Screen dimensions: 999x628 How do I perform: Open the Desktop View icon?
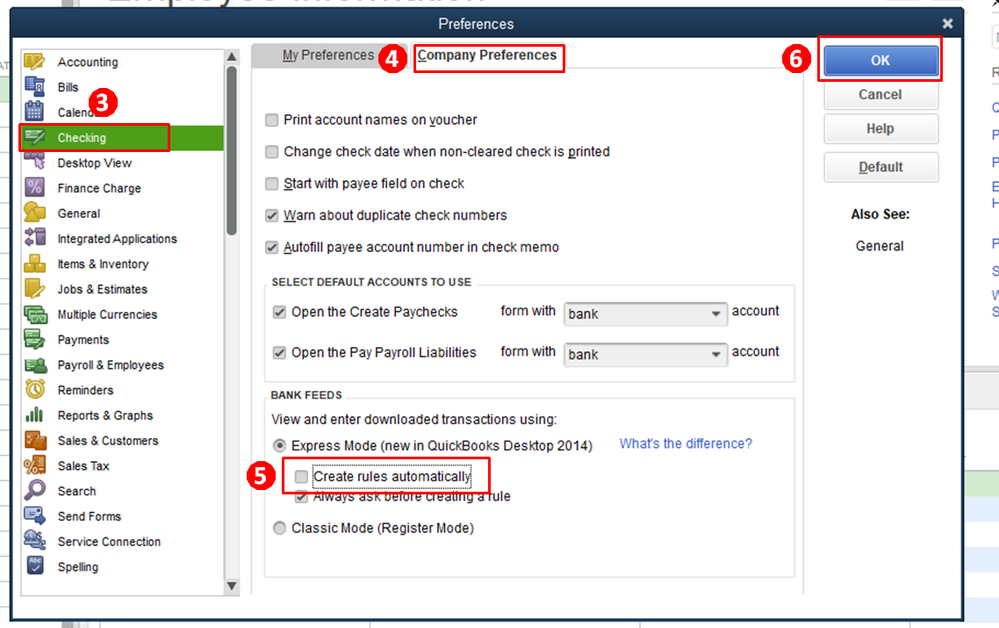[x=34, y=162]
